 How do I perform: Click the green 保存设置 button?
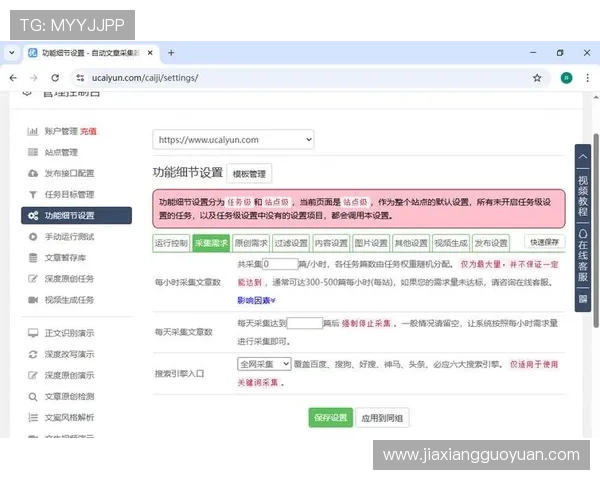pyautogui.click(x=331, y=418)
